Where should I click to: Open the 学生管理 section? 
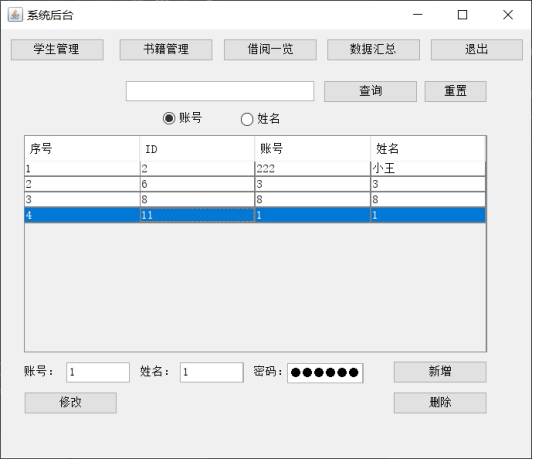point(57,50)
